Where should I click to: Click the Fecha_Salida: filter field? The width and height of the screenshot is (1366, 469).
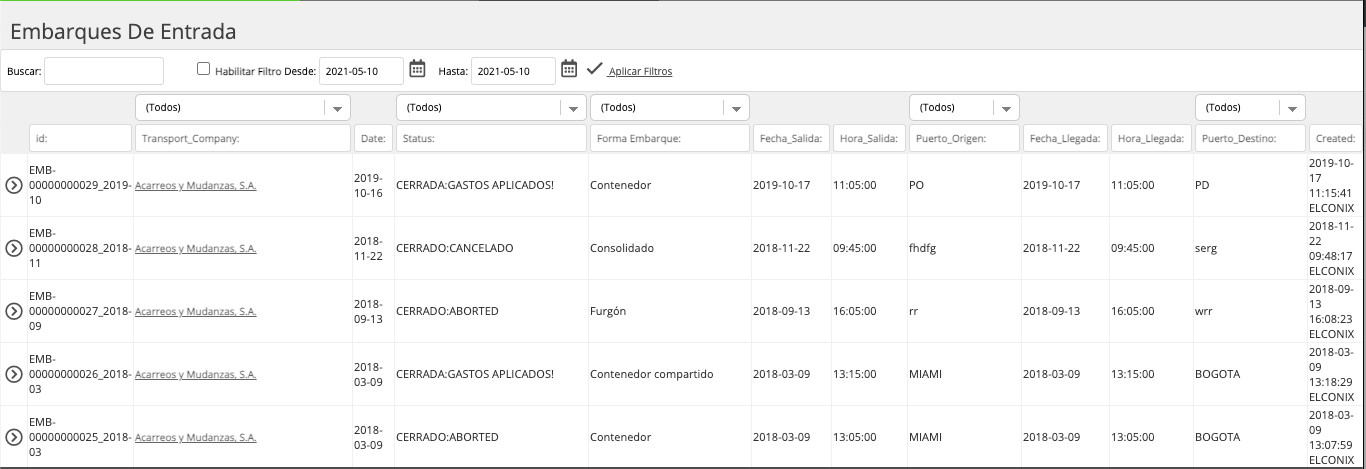791,138
